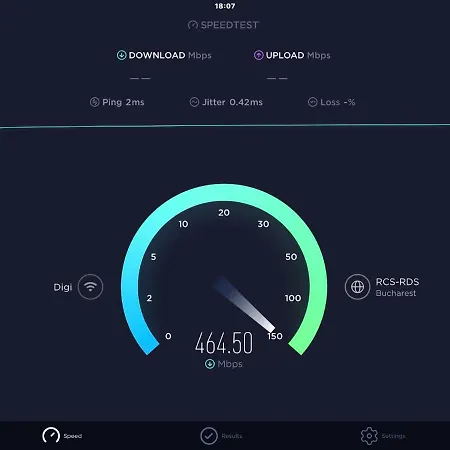The width and height of the screenshot is (450, 450).
Task: Click the Jitter wave icon
Action: (x=194, y=102)
